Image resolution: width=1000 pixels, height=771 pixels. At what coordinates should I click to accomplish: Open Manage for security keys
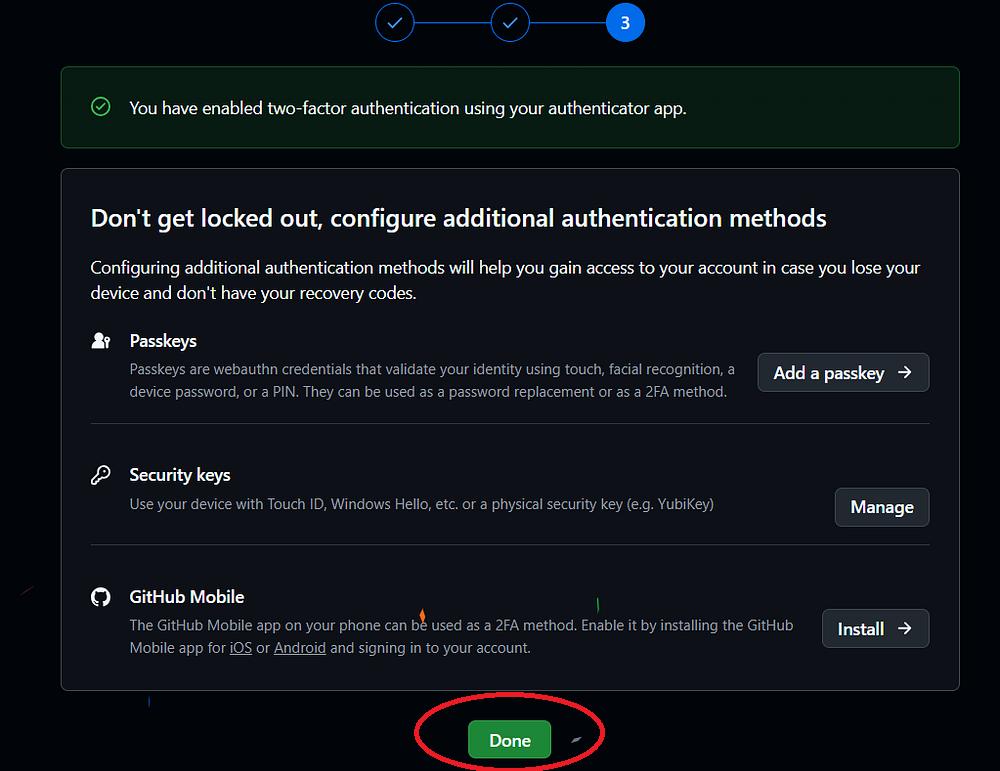click(882, 507)
